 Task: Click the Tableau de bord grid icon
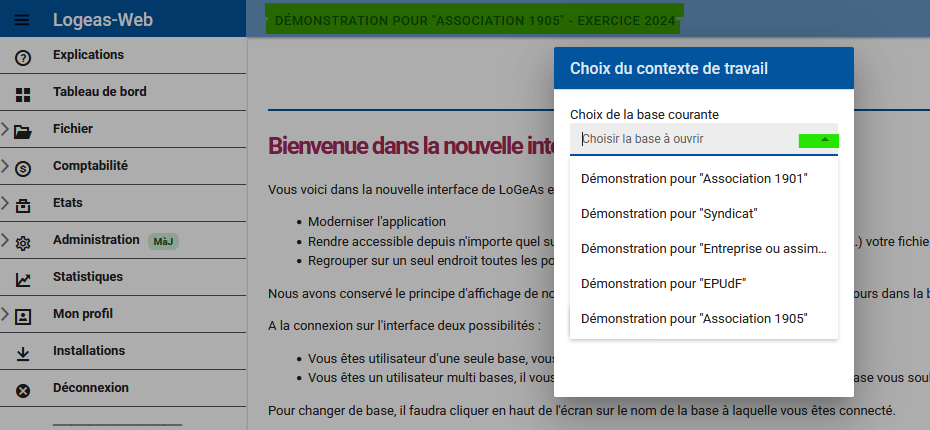point(24,95)
